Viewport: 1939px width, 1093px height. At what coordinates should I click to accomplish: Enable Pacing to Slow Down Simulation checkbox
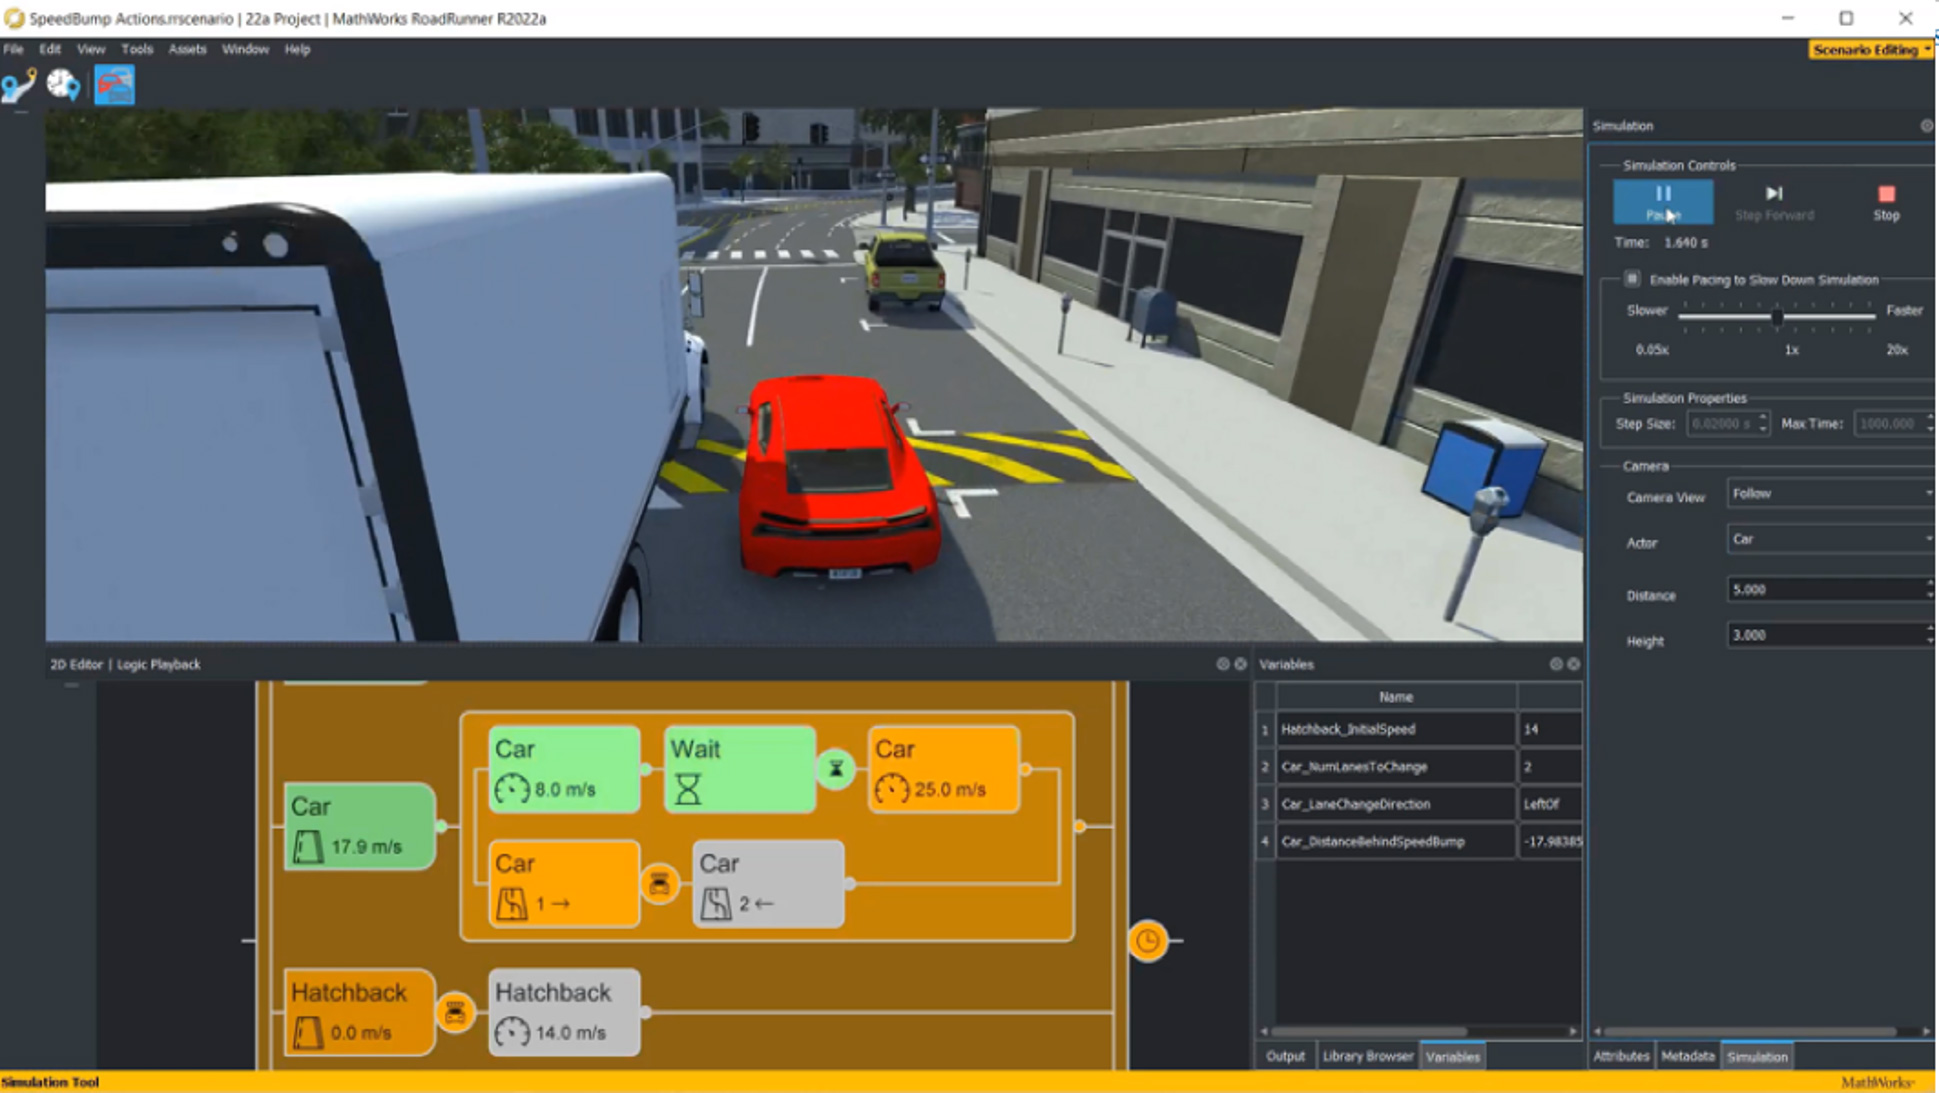1632,279
